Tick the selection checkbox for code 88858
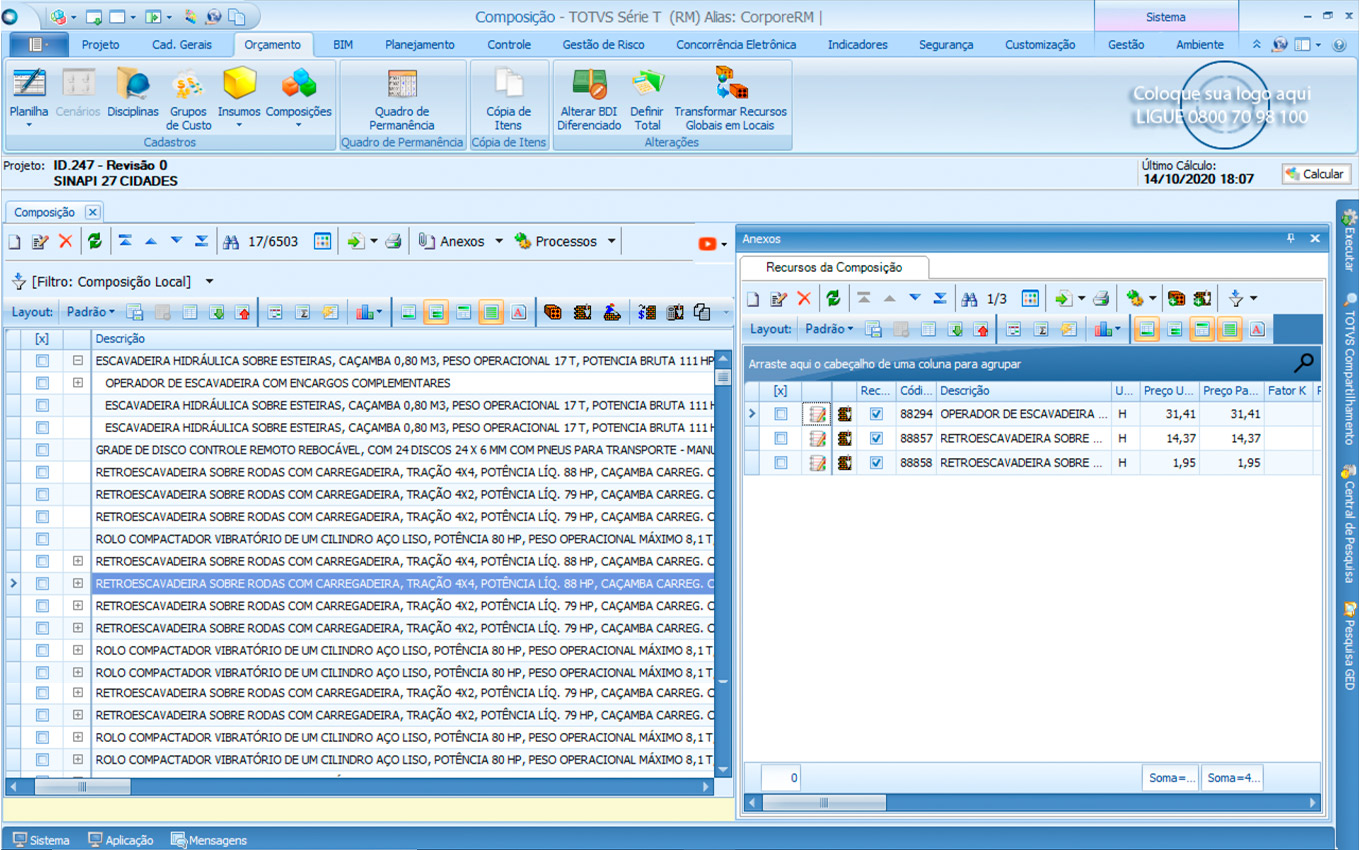The image size is (1360, 850). coord(781,463)
